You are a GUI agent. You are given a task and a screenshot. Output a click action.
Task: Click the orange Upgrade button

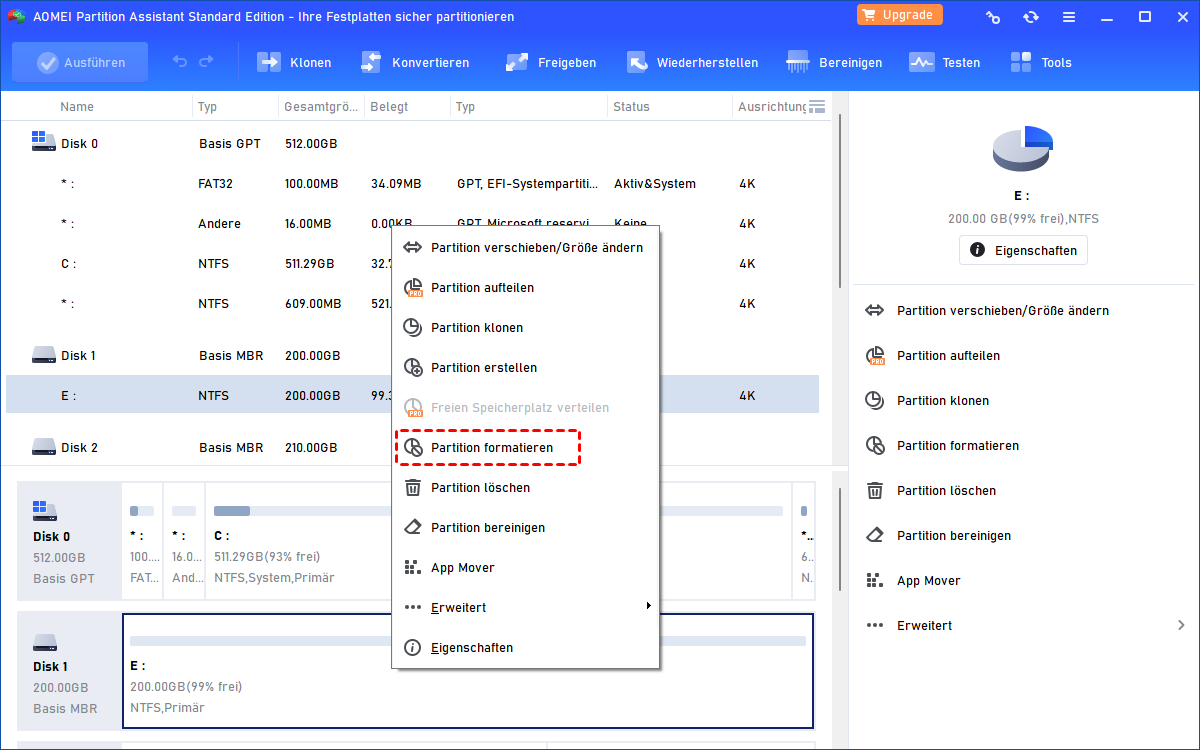coord(900,15)
